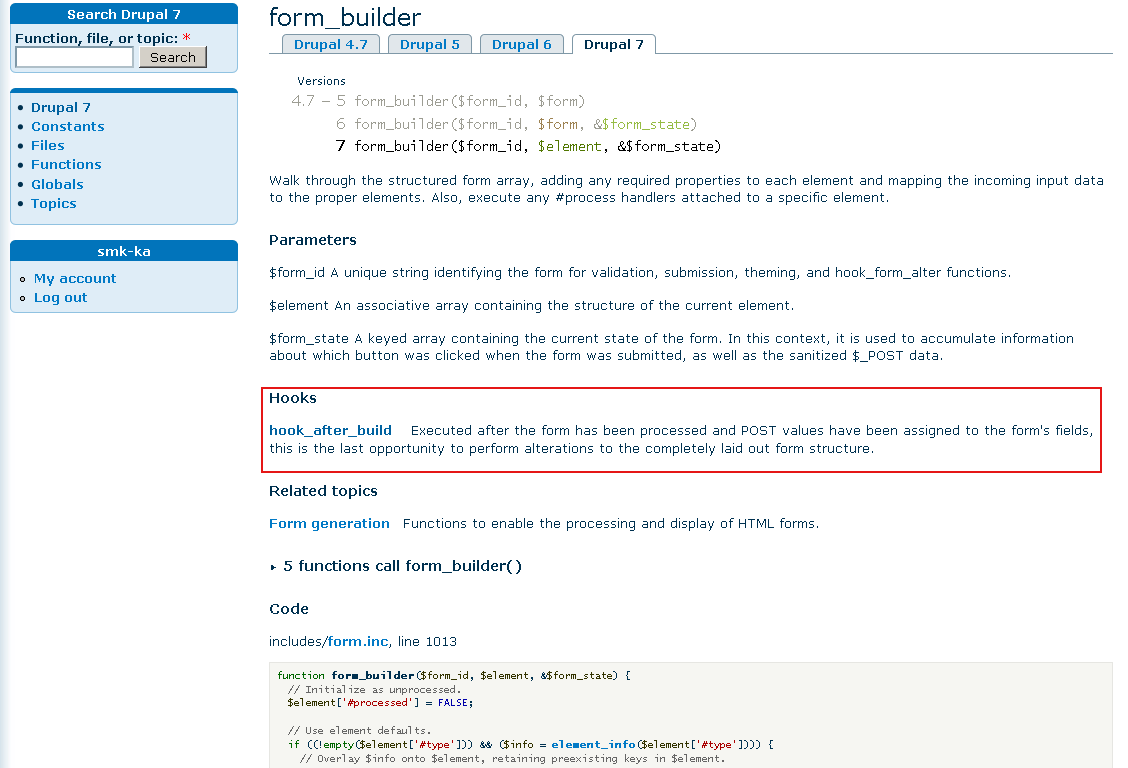Viewport: 1128px width, 768px height.
Task: Click the Search button
Action: click(173, 58)
